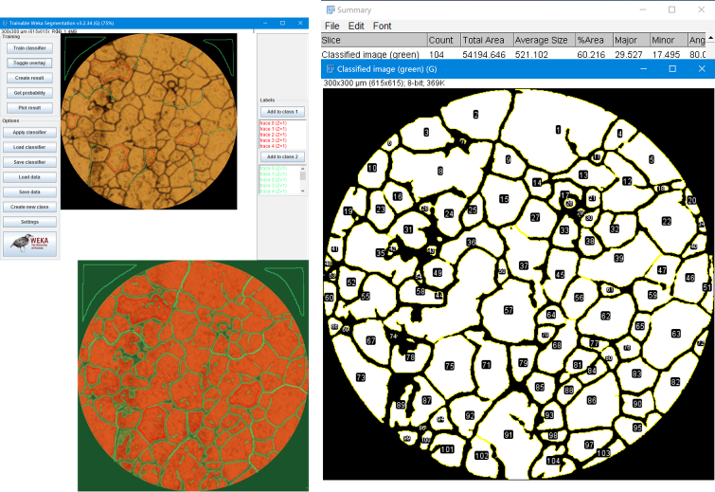
Task: Click the Save data button
Action: point(30,192)
